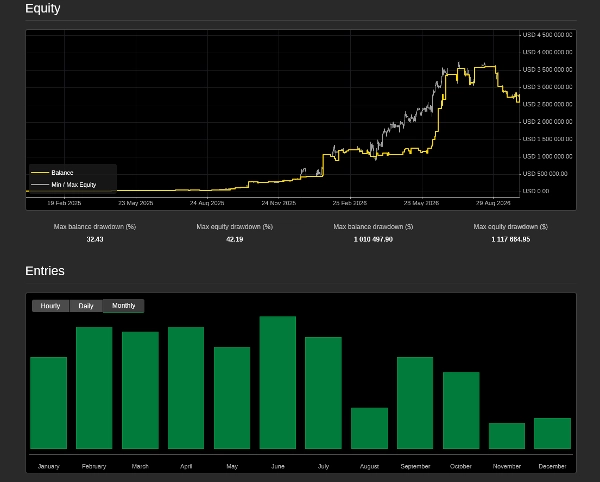This screenshot has height=482, width=600.
Task: Click the September month label
Action: pos(415,466)
